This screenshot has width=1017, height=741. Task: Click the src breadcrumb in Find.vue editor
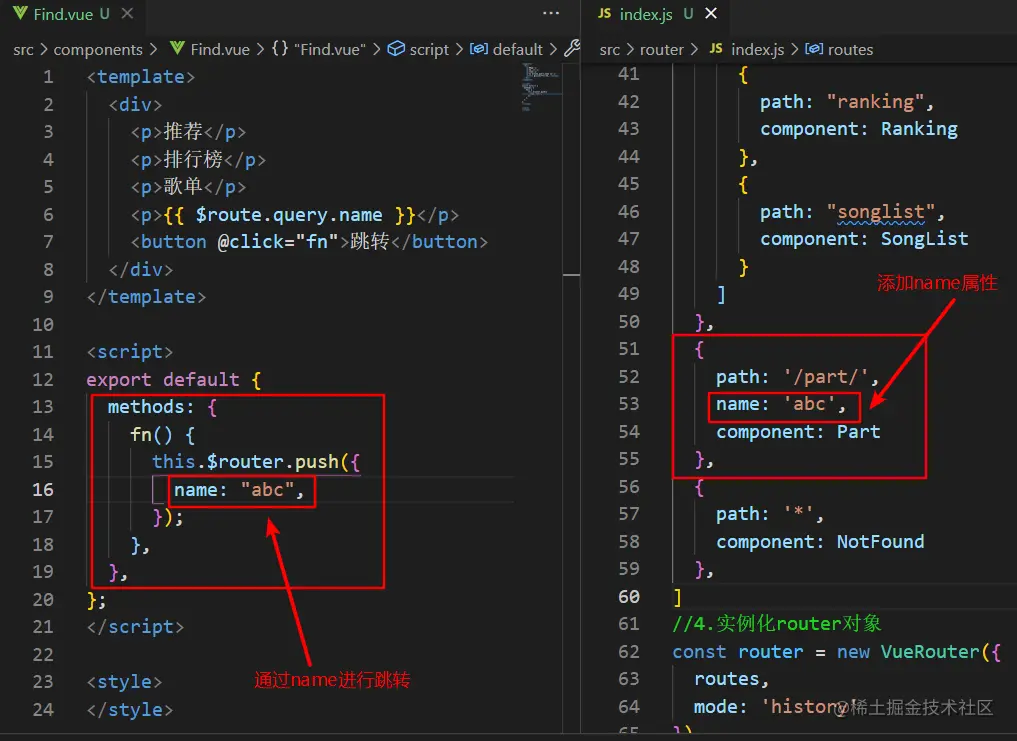click(x=23, y=49)
